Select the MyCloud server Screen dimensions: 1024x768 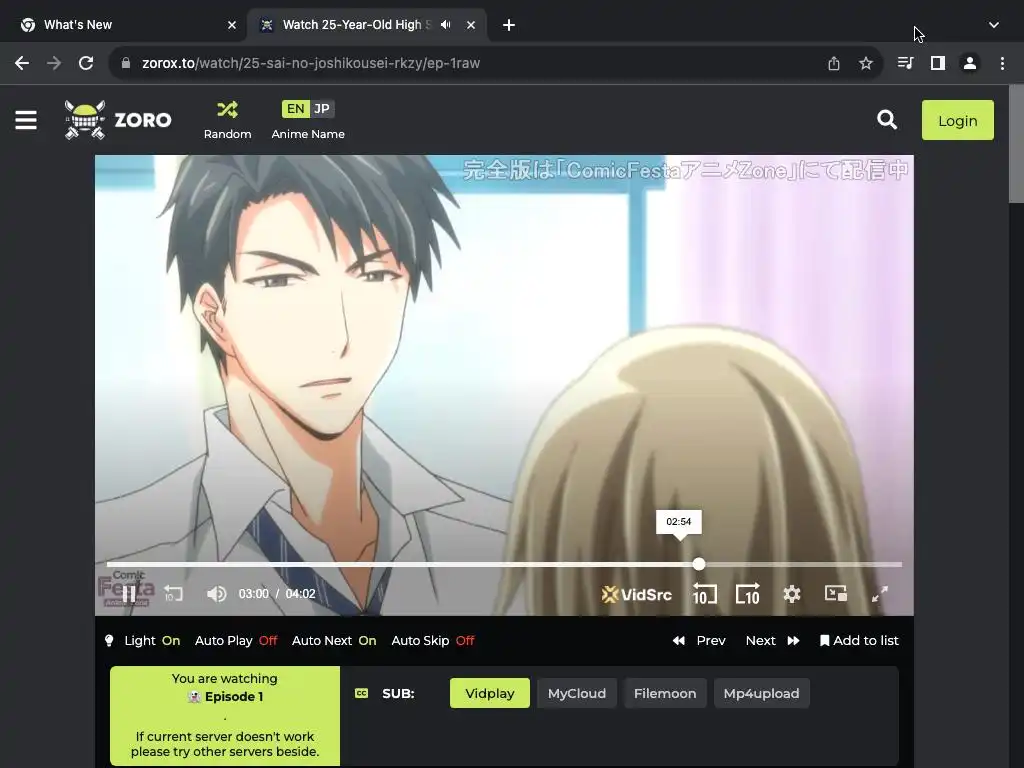[x=577, y=693]
